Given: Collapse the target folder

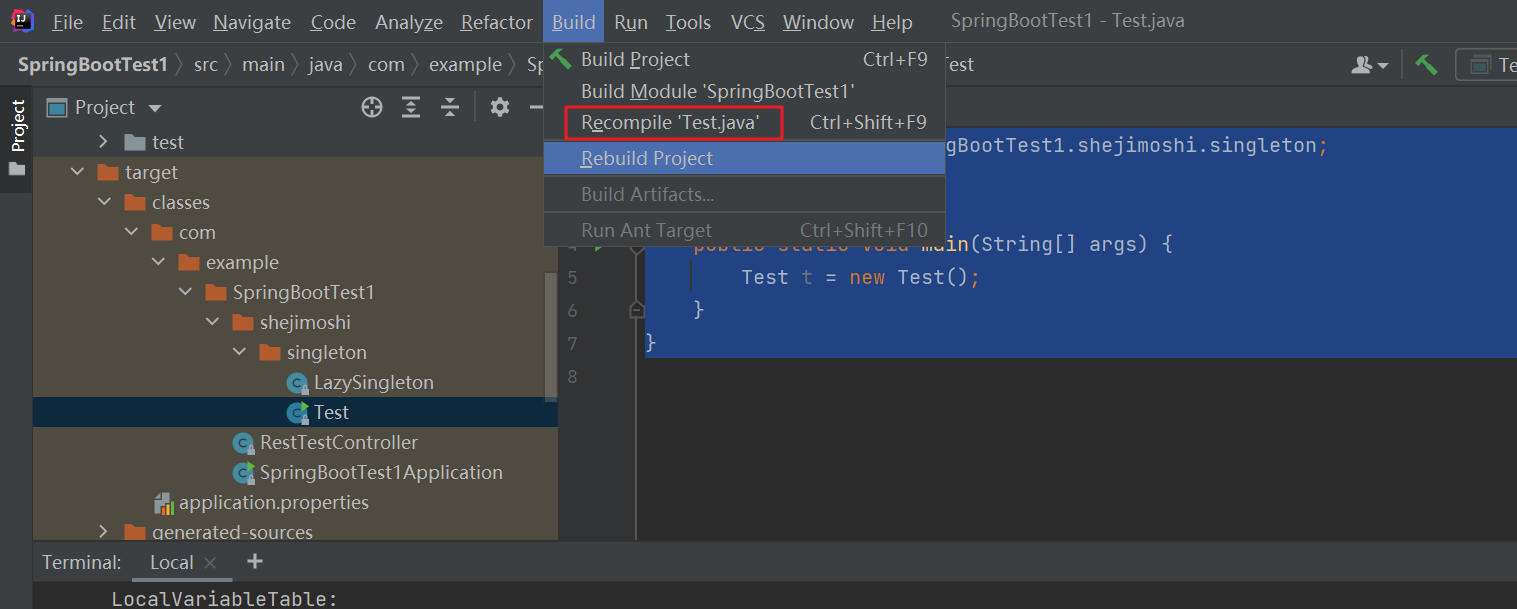Looking at the screenshot, I should tap(78, 172).
